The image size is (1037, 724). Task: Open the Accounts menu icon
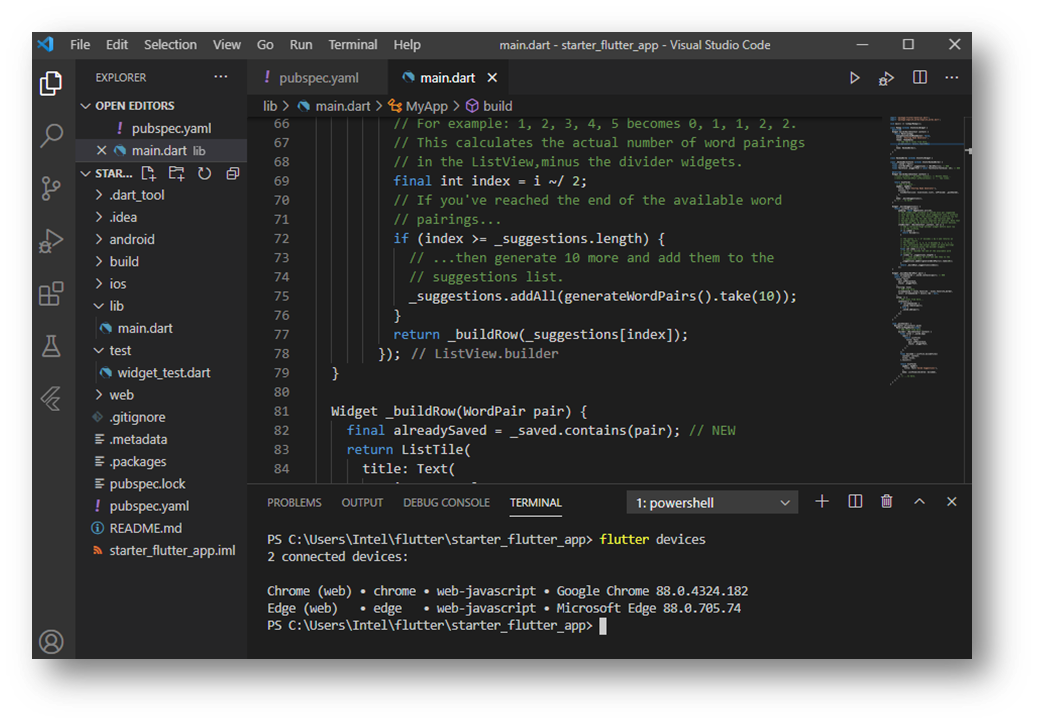tap(51, 641)
